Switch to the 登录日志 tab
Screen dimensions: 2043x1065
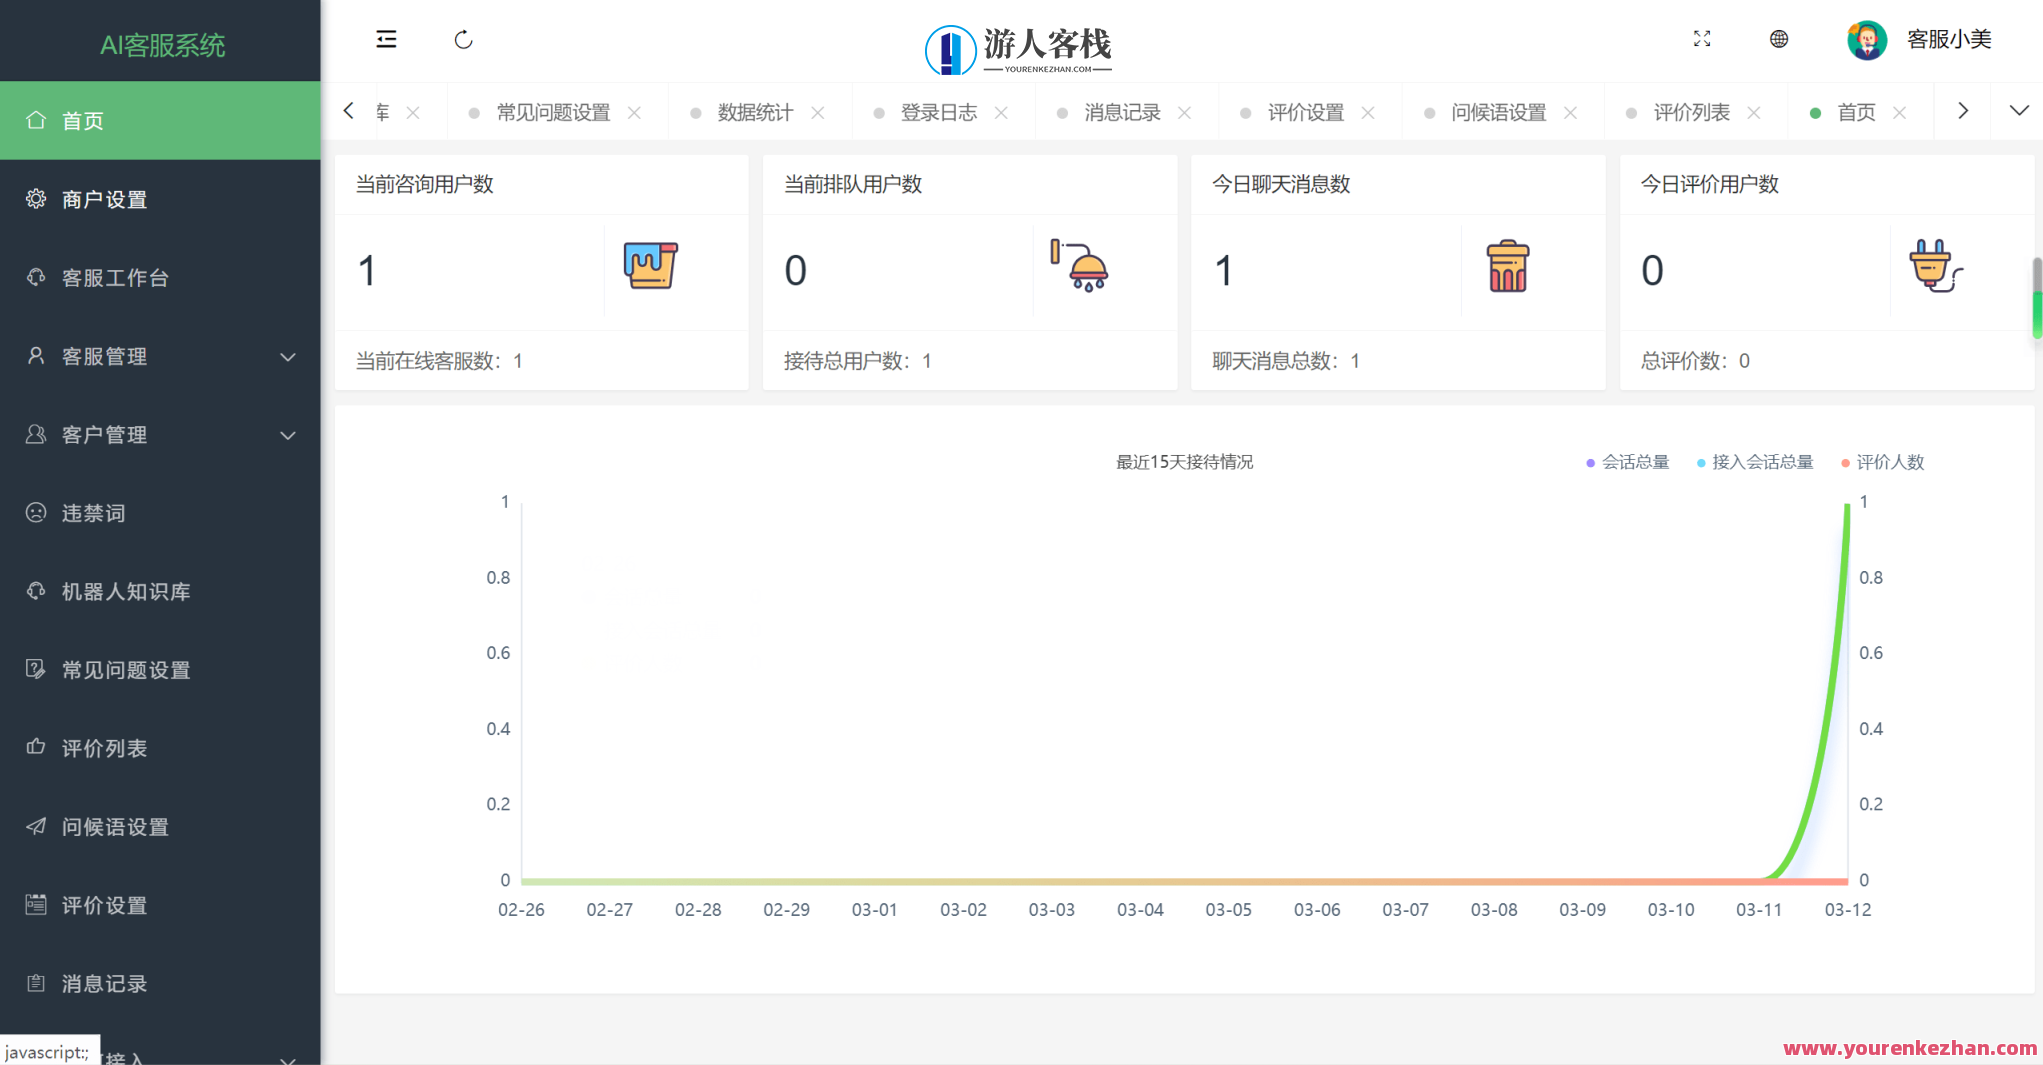coord(938,112)
